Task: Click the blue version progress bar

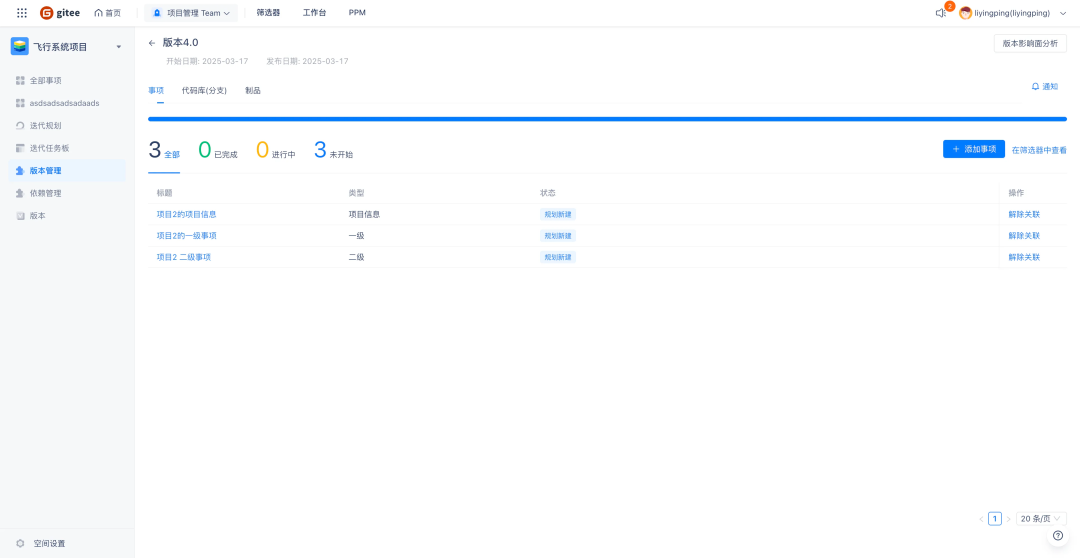Action: pyautogui.click(x=608, y=119)
